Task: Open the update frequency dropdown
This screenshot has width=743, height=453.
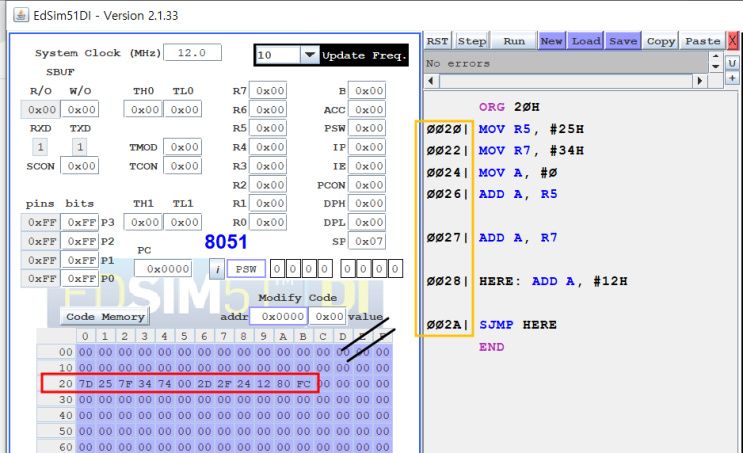Action: tap(309, 55)
